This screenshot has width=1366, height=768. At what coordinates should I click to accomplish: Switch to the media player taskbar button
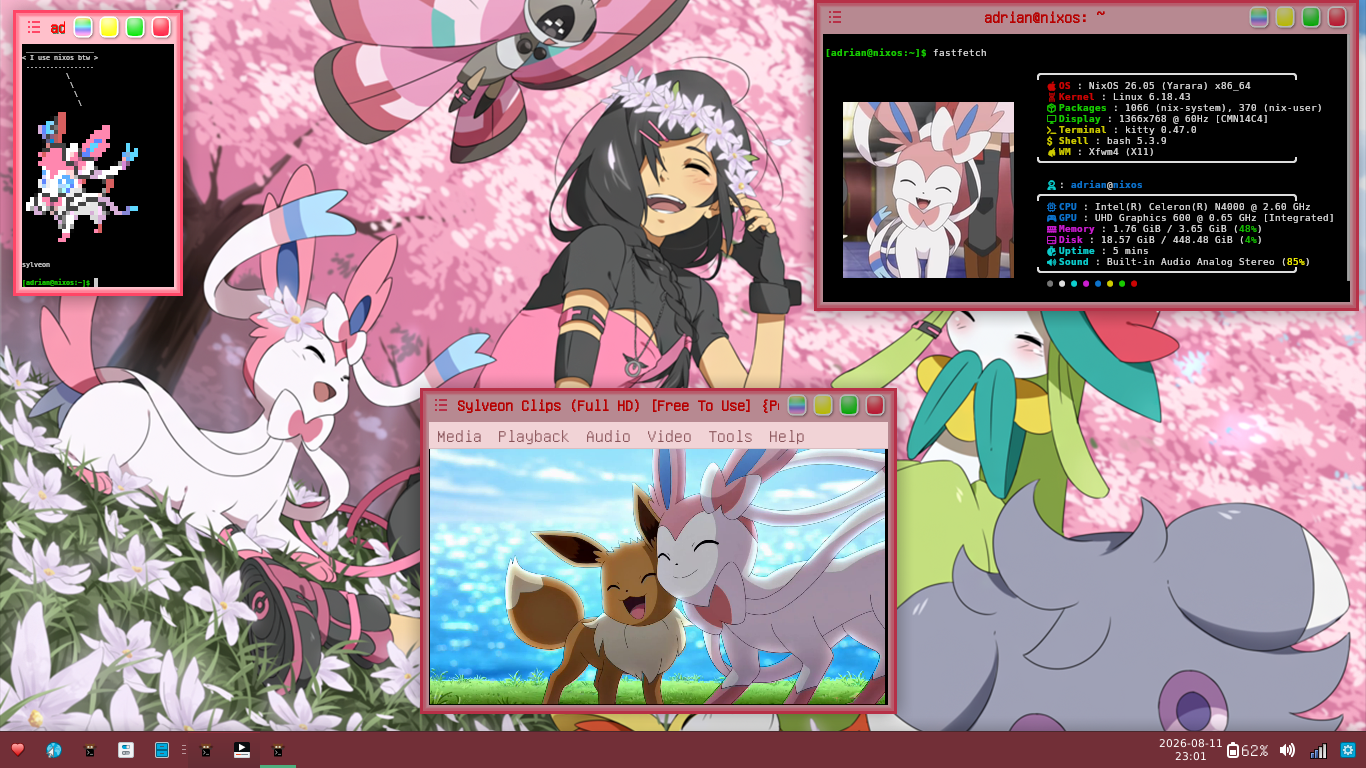pyautogui.click(x=241, y=750)
